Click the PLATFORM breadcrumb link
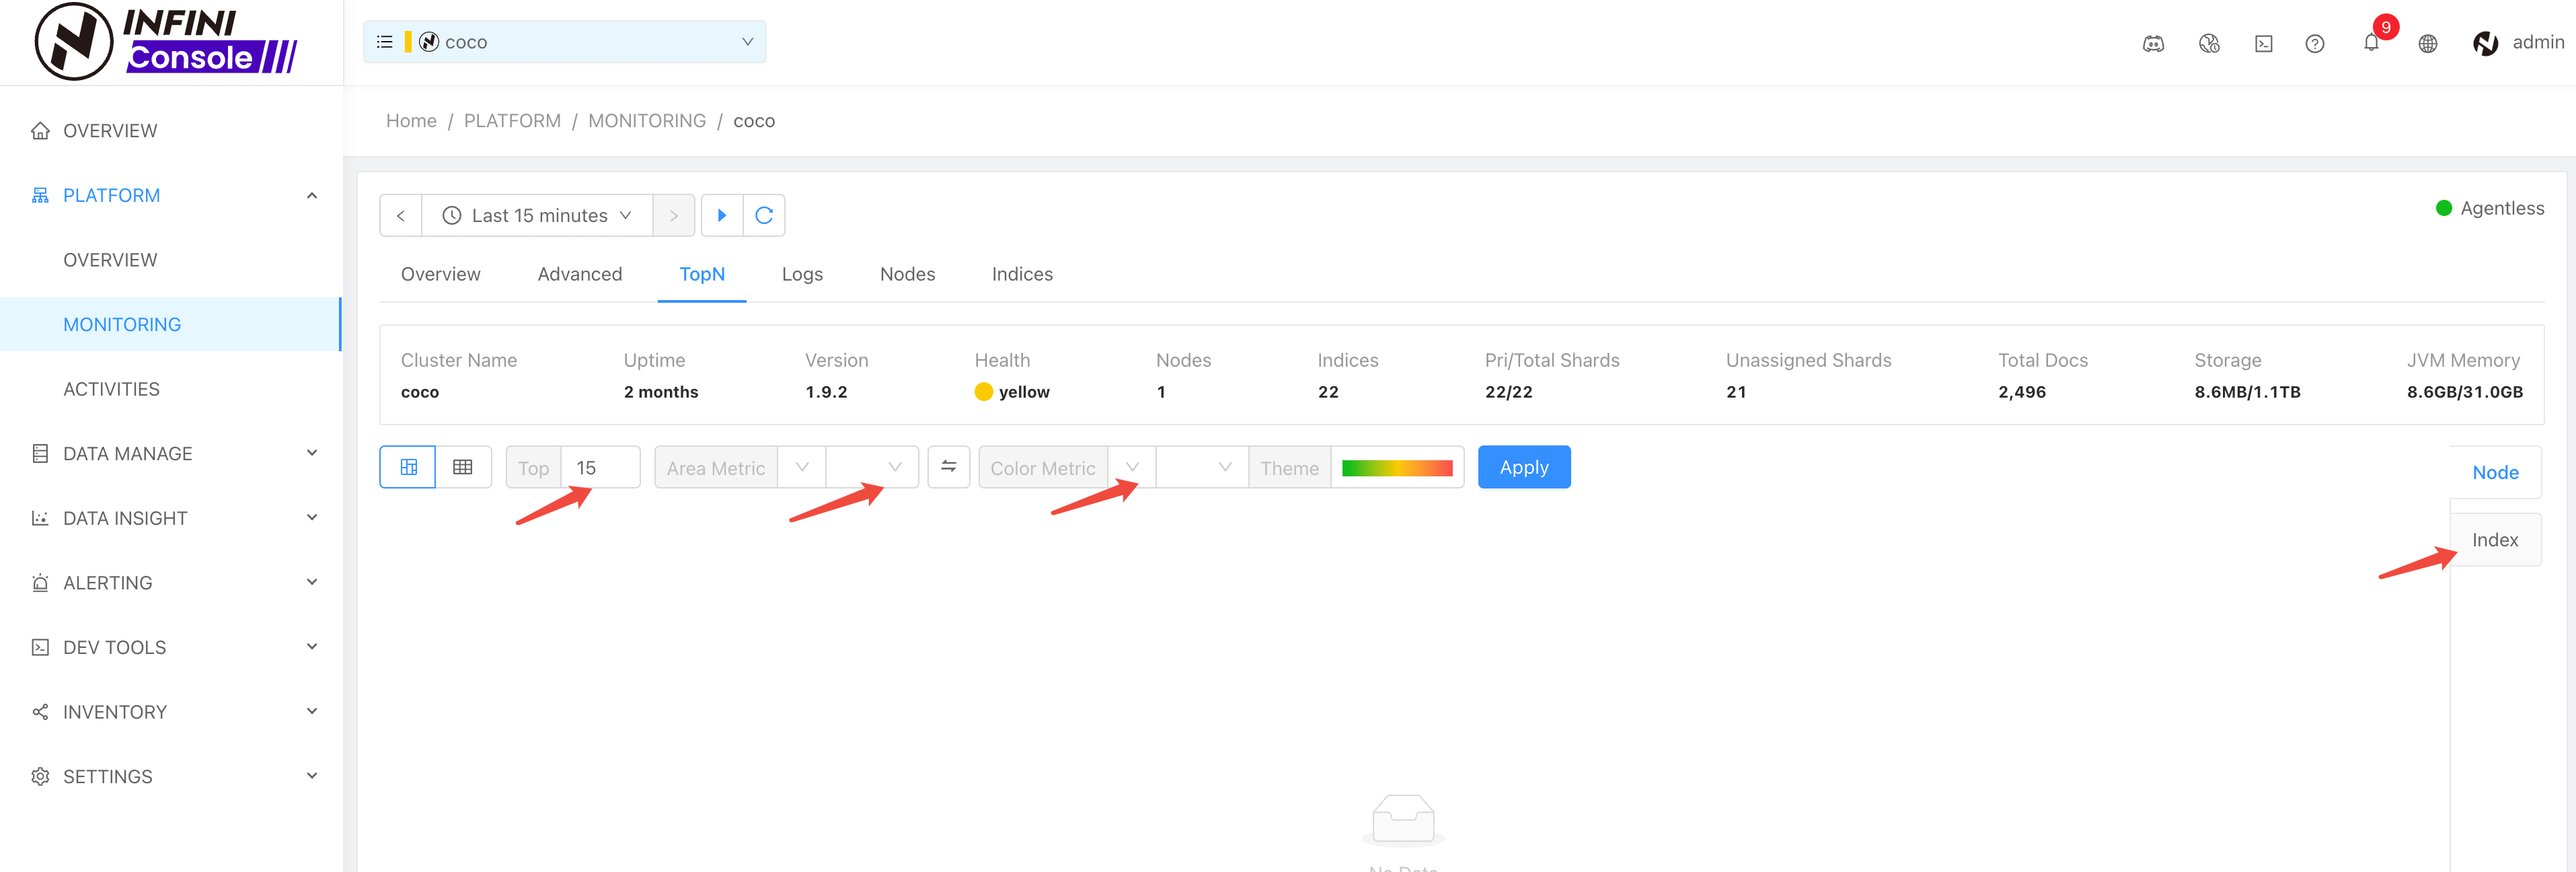 [x=512, y=121]
